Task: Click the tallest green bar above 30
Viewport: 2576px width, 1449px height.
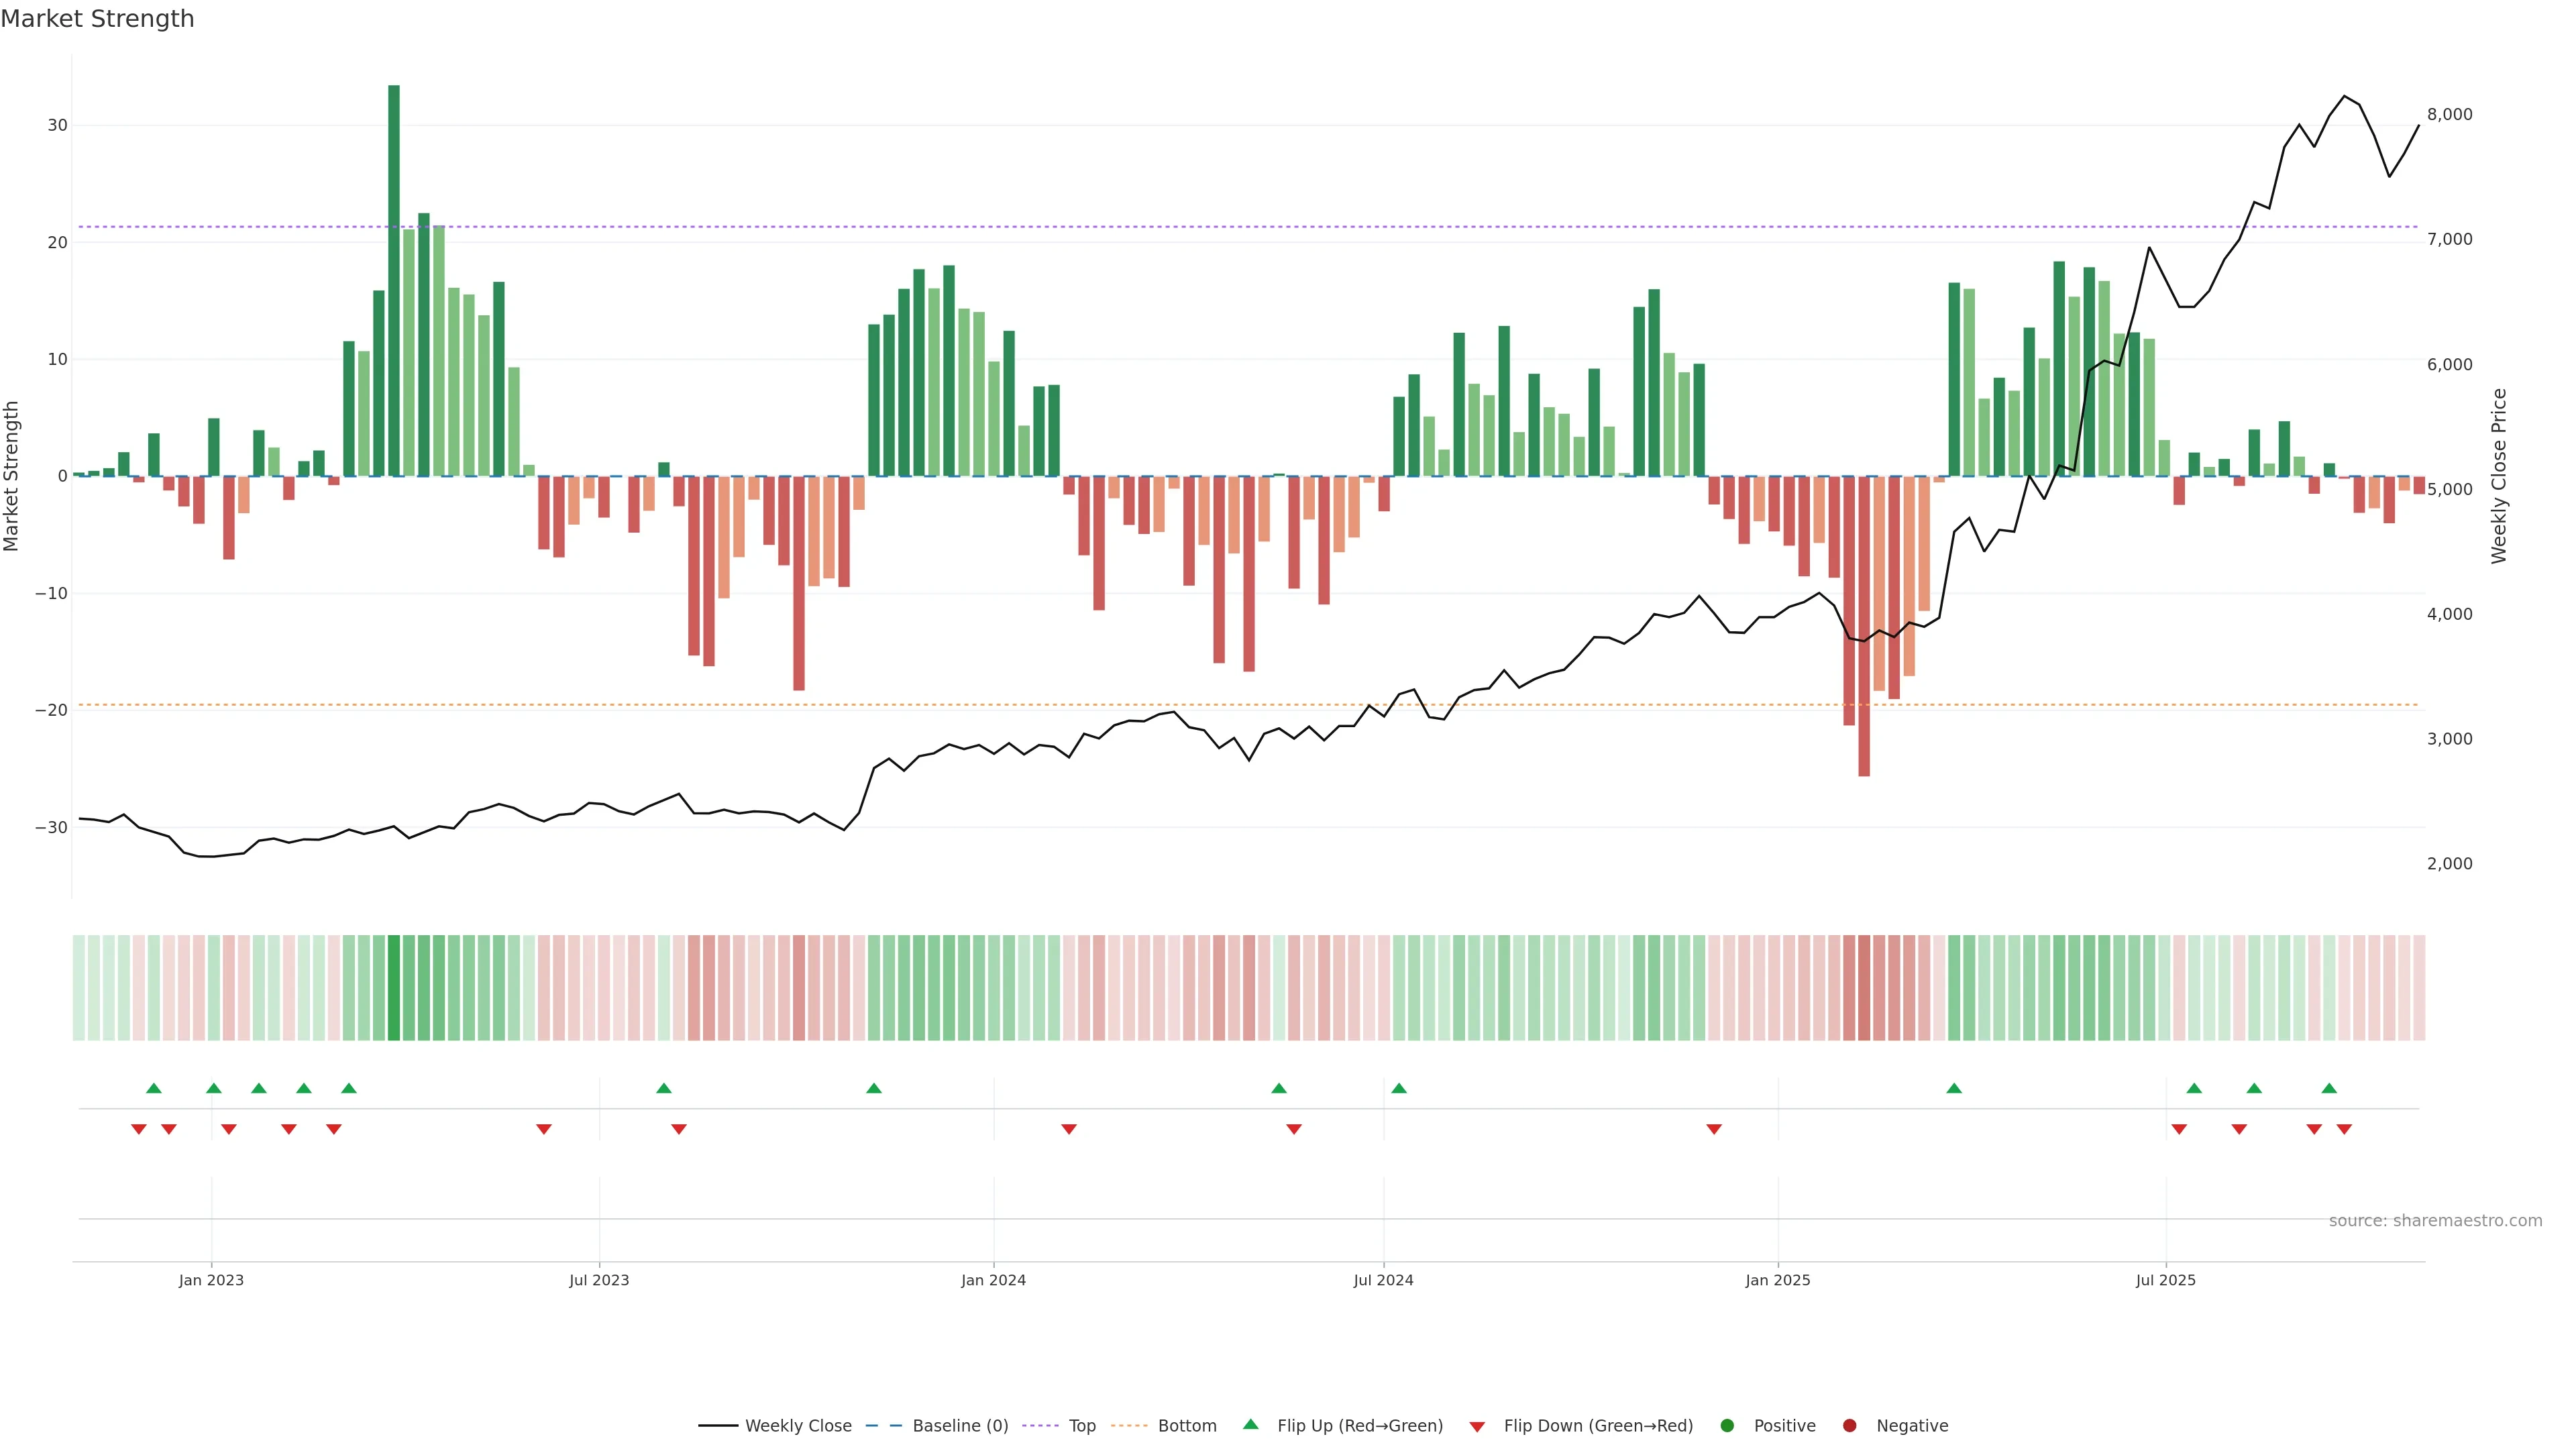Action: (x=394, y=280)
